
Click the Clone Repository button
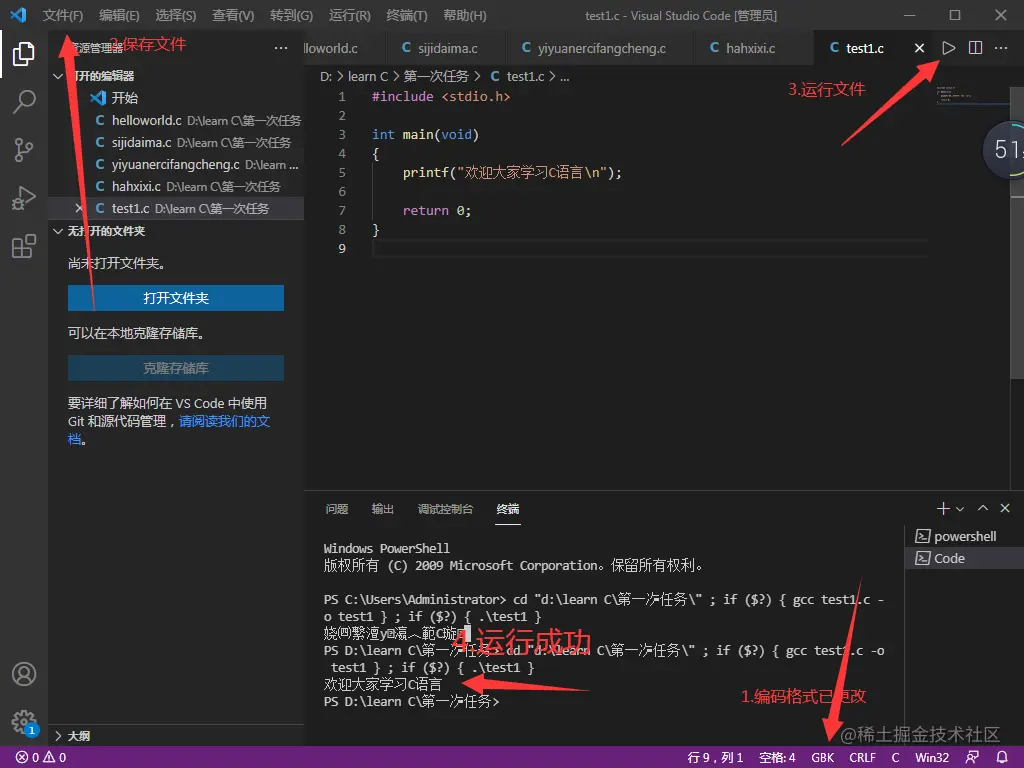pyautogui.click(x=176, y=368)
